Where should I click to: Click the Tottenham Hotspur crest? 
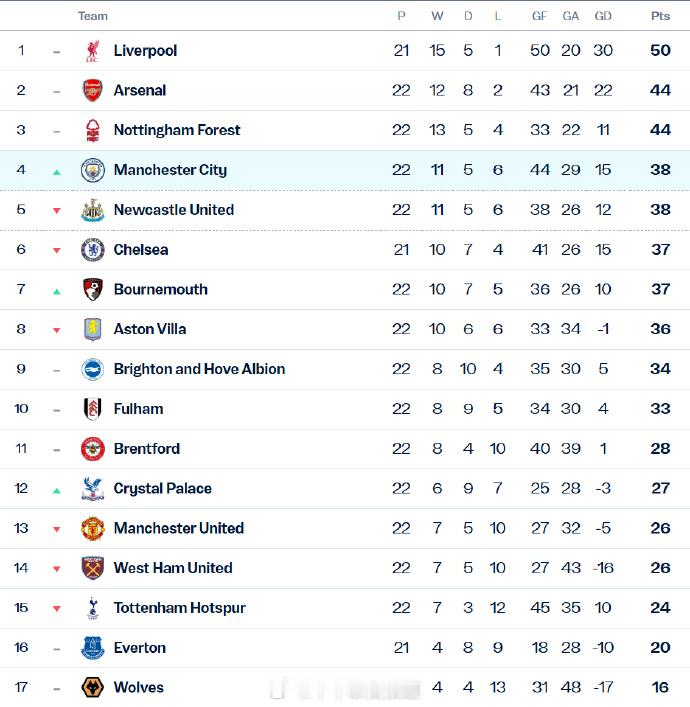coord(92,608)
